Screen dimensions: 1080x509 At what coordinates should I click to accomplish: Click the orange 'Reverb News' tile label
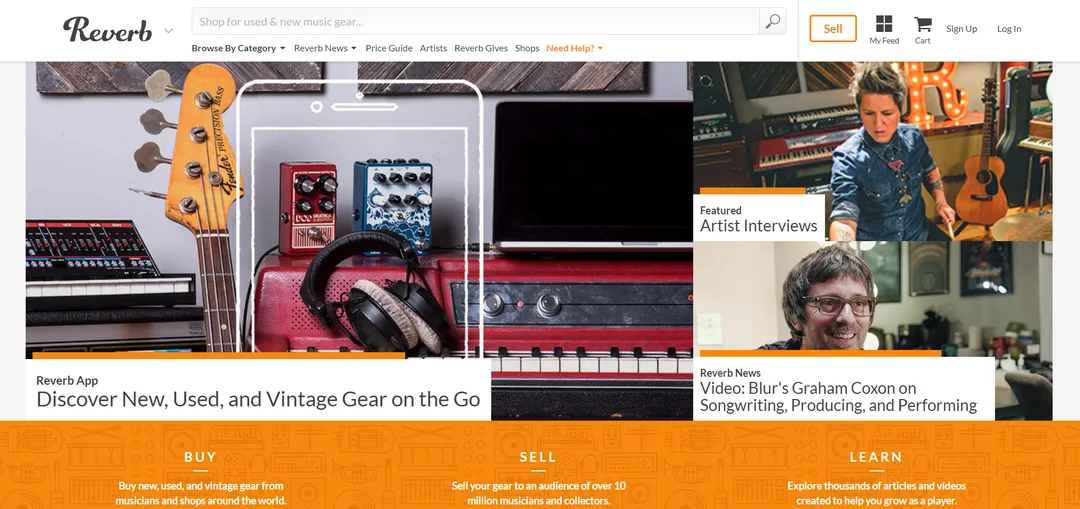click(730, 373)
